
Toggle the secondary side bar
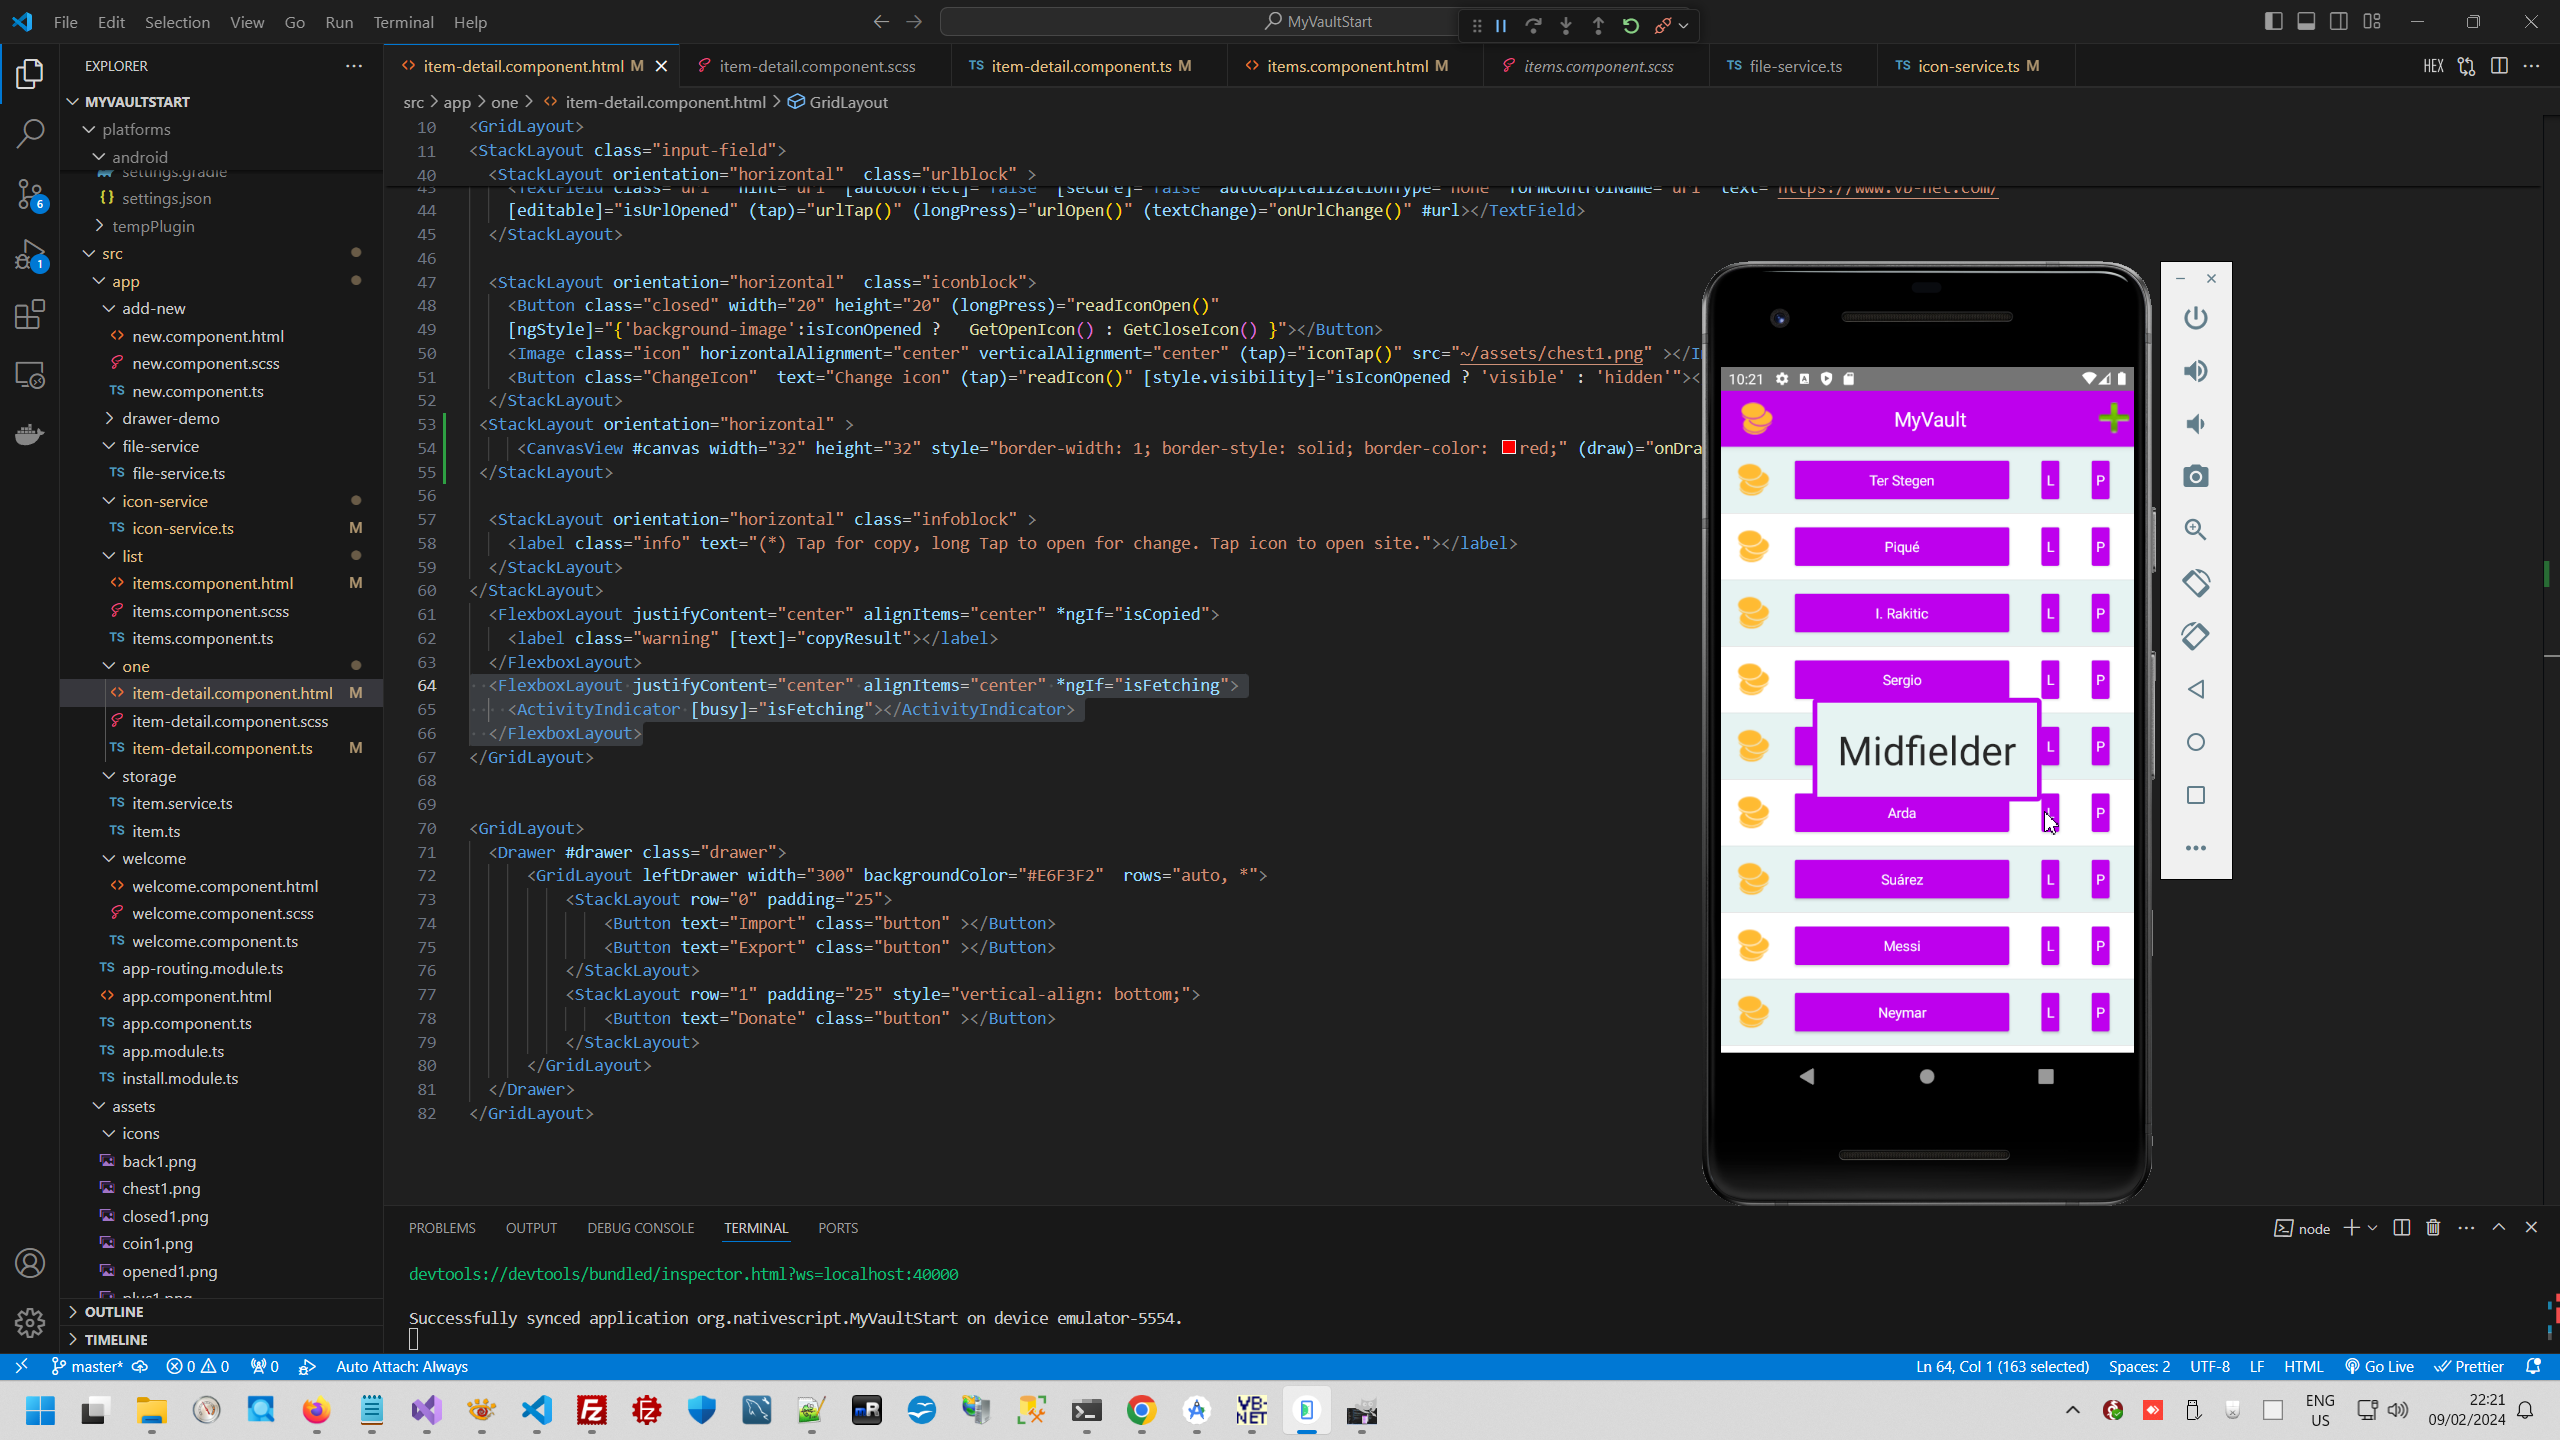pyautogui.click(x=2340, y=21)
